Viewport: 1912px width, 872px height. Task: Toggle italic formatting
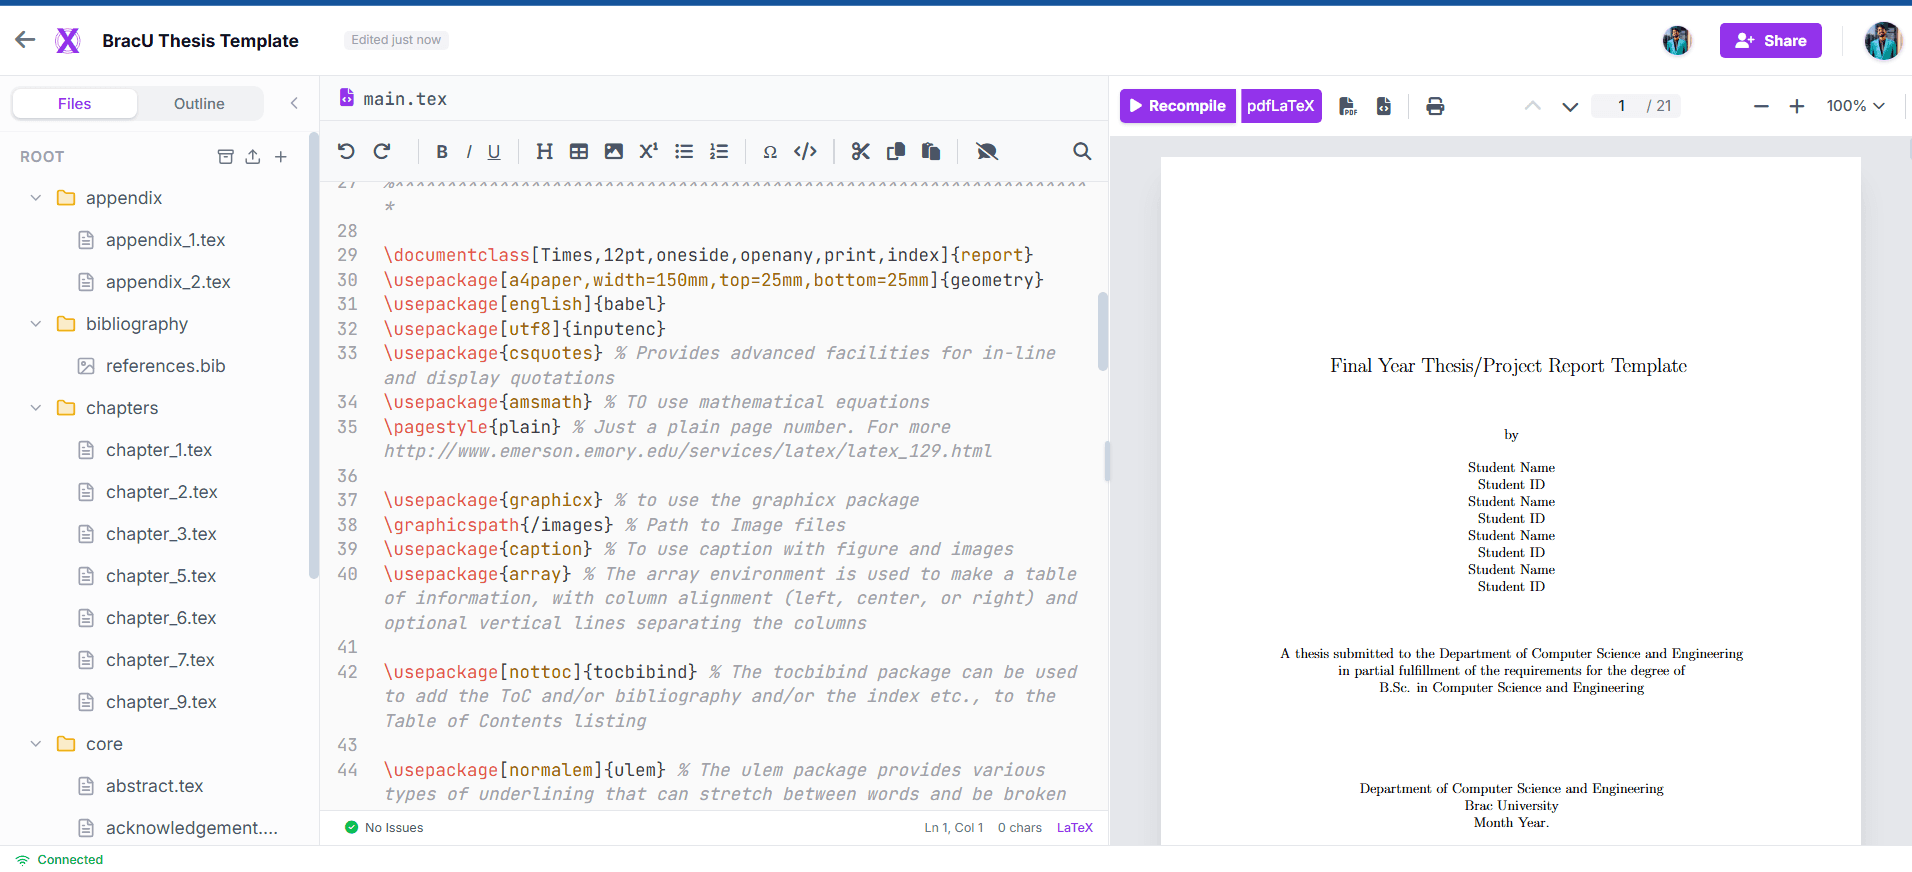[x=469, y=151]
